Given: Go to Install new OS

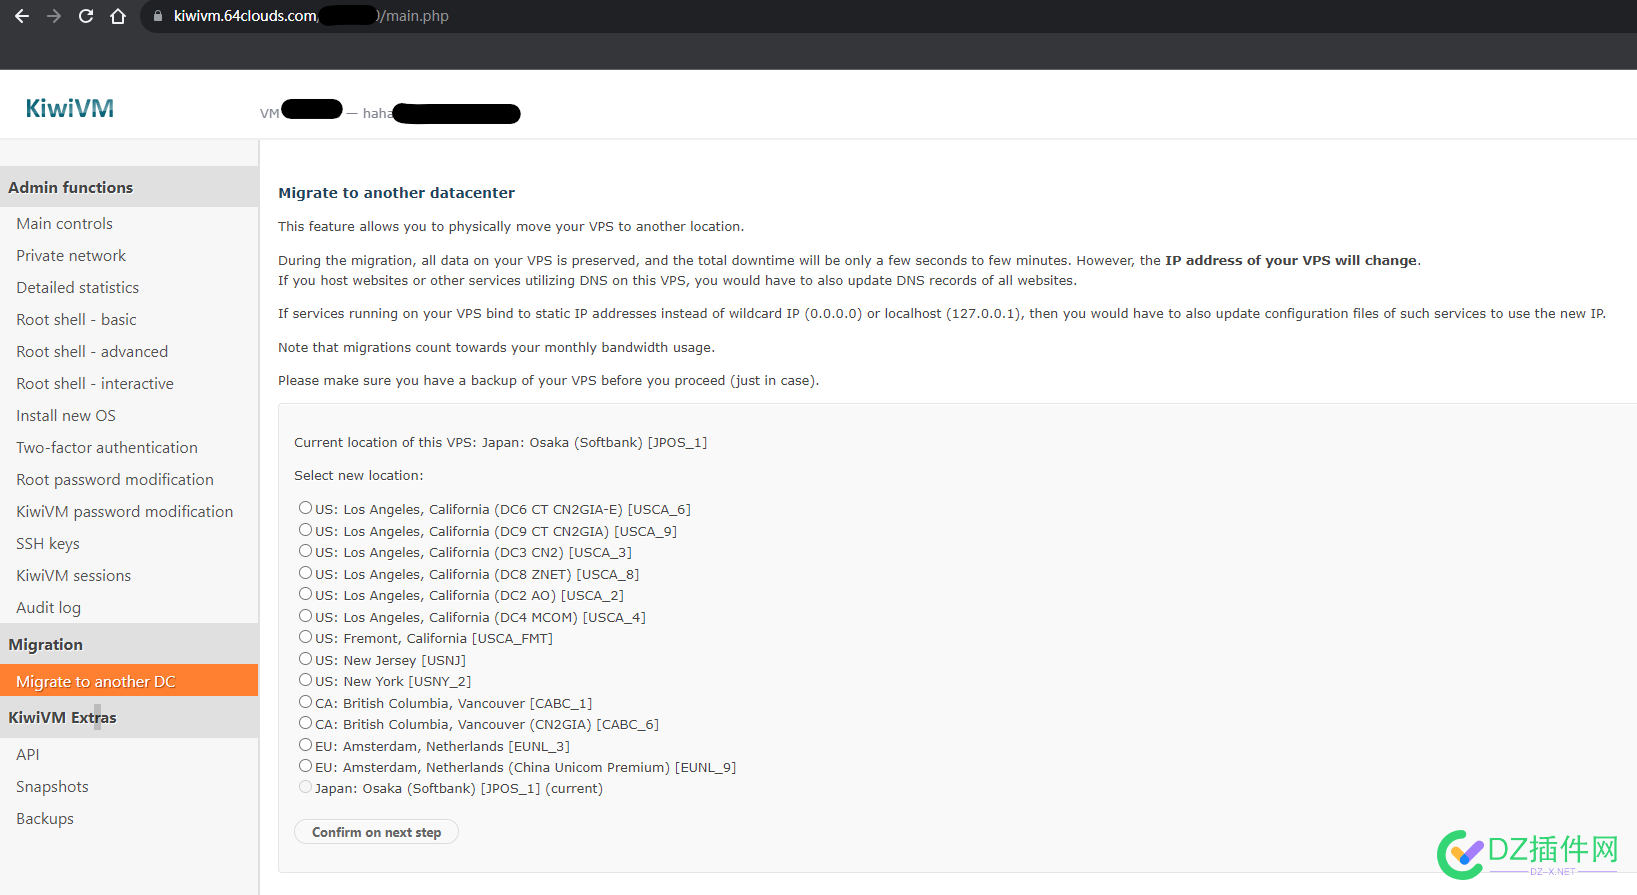Looking at the screenshot, I should coord(66,416).
